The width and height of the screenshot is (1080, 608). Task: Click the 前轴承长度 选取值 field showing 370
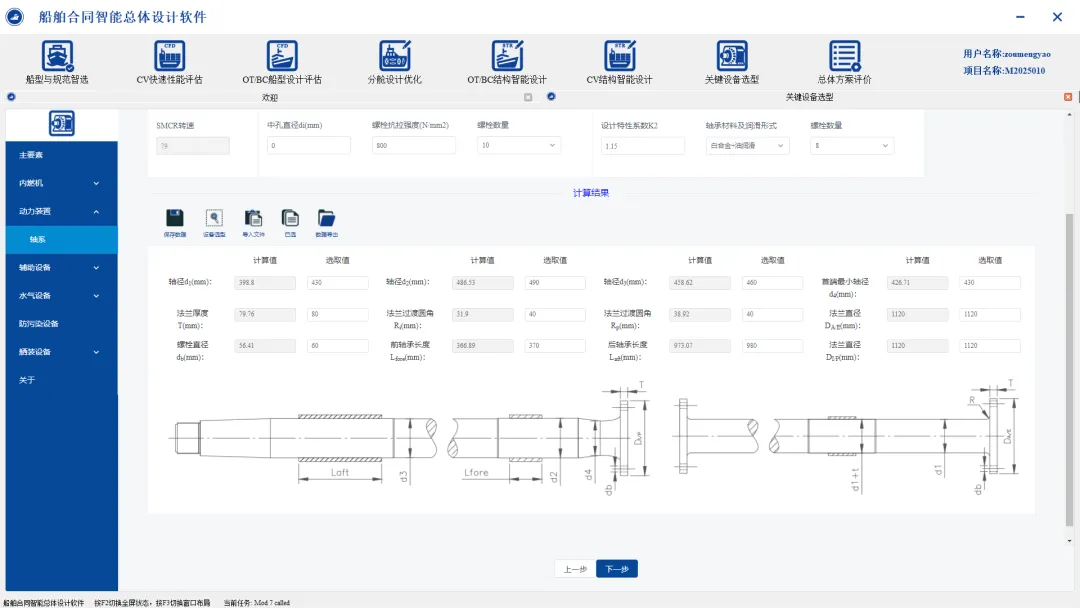click(555, 346)
